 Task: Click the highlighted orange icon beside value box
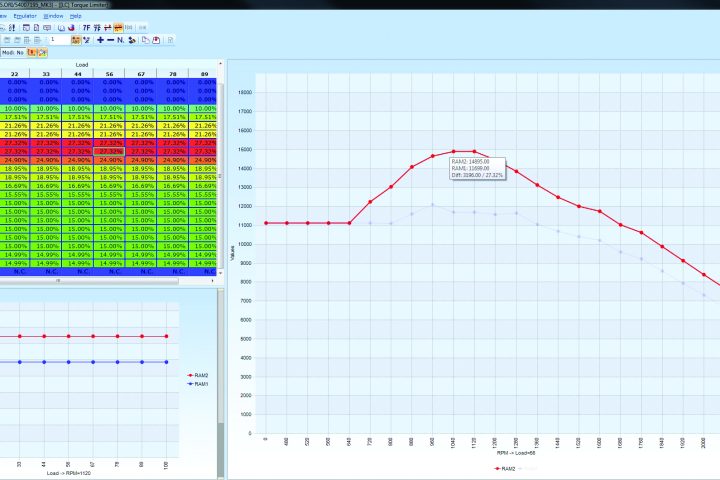point(76,40)
